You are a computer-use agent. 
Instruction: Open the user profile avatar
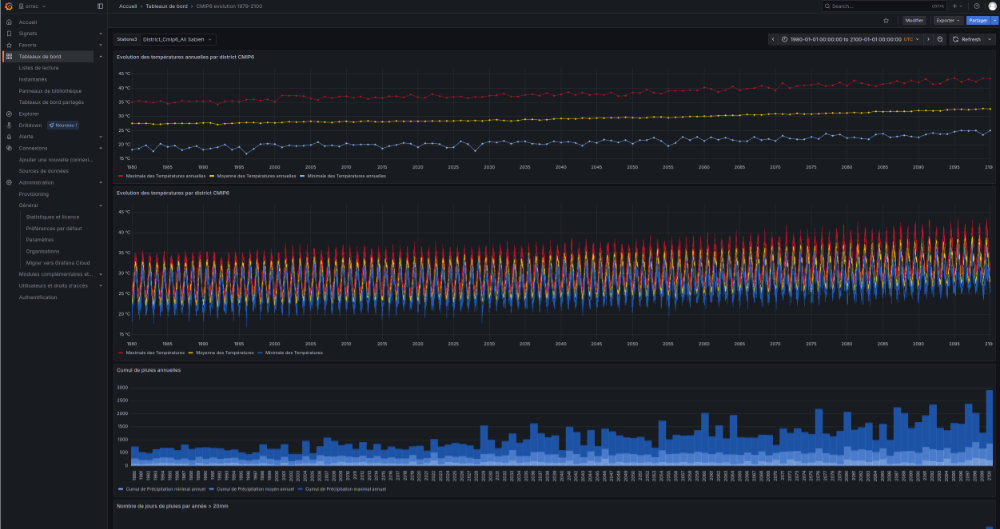click(x=990, y=6)
